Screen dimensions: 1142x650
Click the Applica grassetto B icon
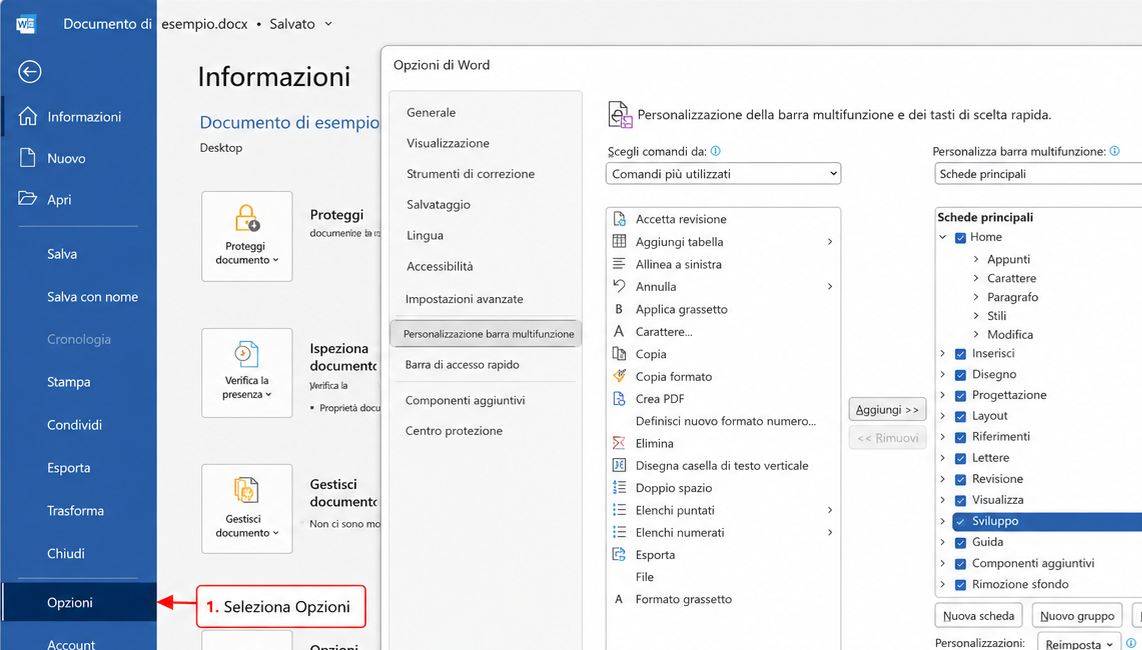point(619,309)
